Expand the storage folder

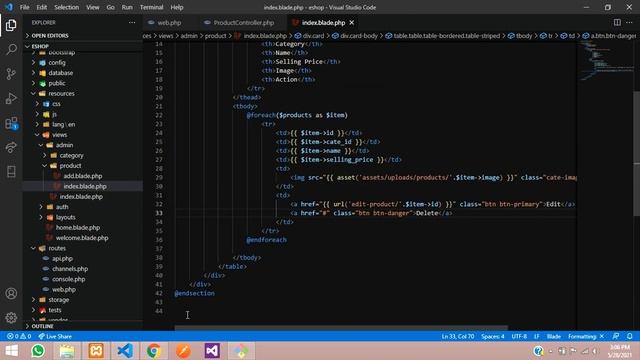59,300
